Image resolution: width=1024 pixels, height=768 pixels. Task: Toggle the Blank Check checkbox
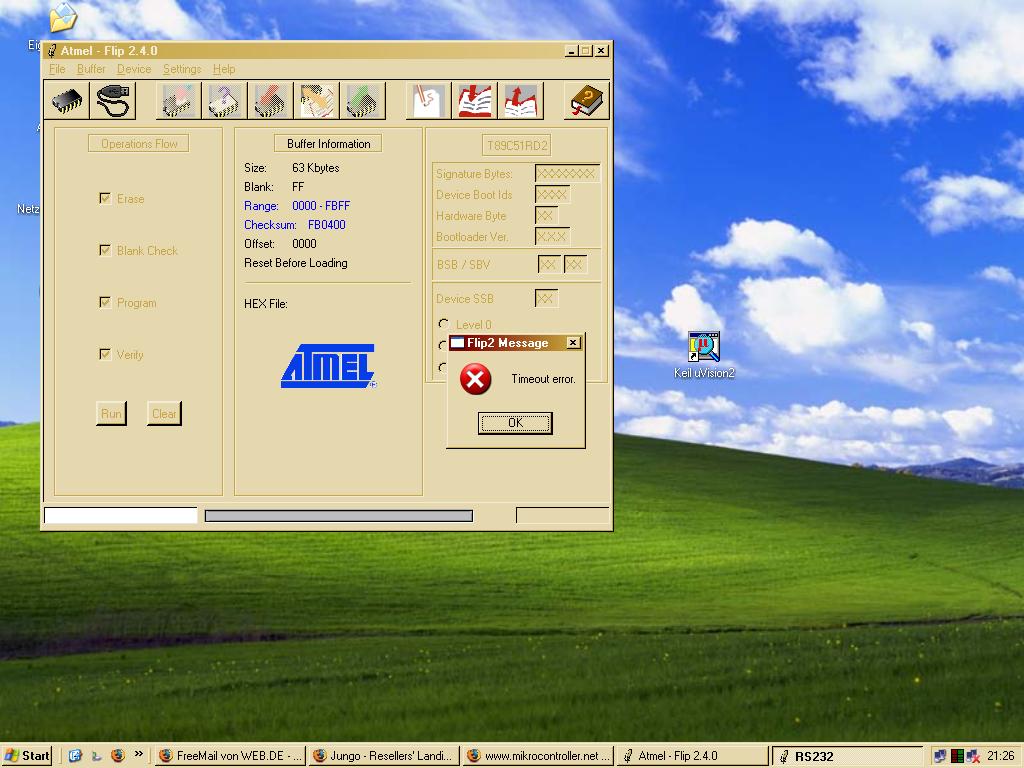pos(104,250)
